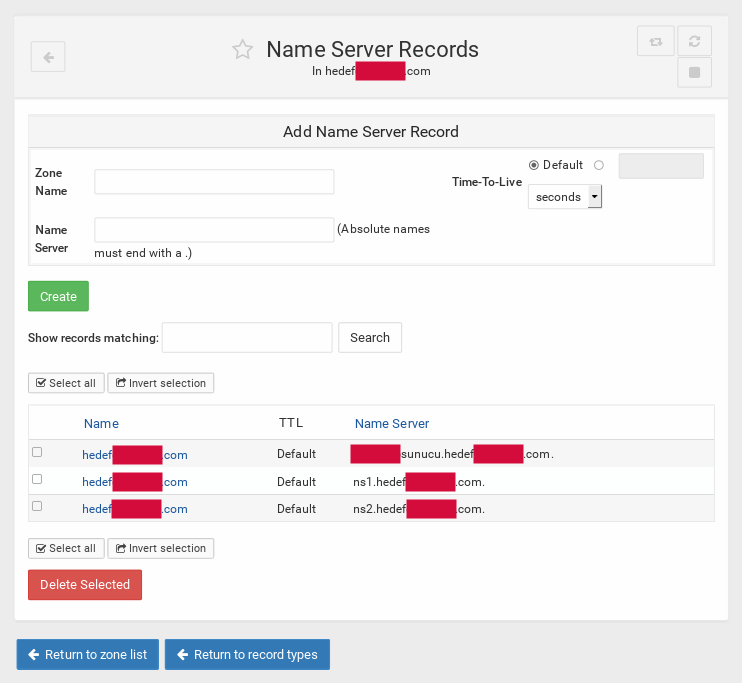Image resolution: width=742 pixels, height=683 pixels.
Task: Sort records by Name column header
Action: [101, 423]
